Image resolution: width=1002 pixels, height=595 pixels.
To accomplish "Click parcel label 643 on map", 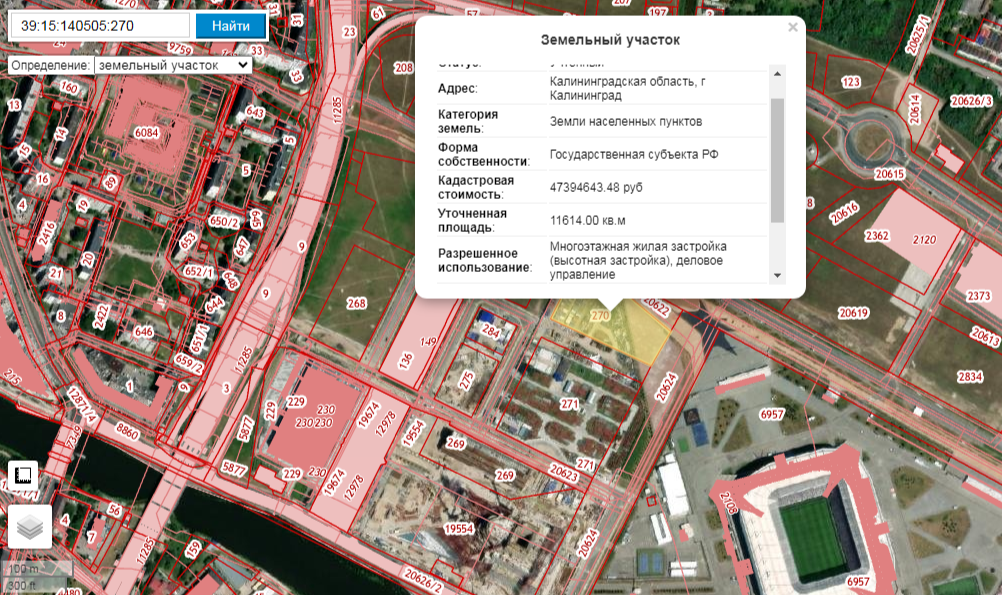I will 255,112.
